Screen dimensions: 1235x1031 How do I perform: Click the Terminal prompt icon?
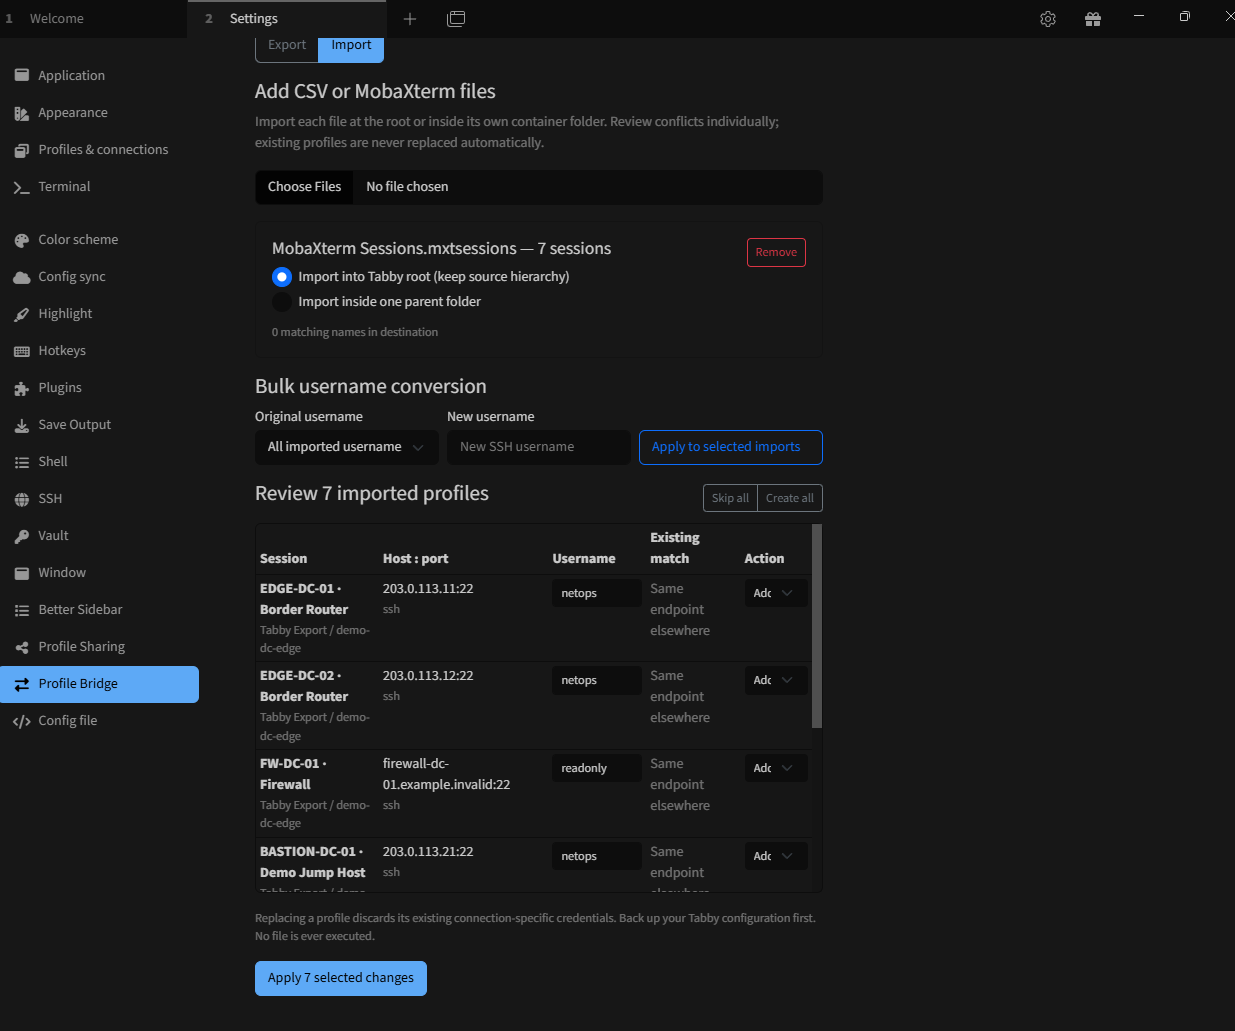(21, 187)
